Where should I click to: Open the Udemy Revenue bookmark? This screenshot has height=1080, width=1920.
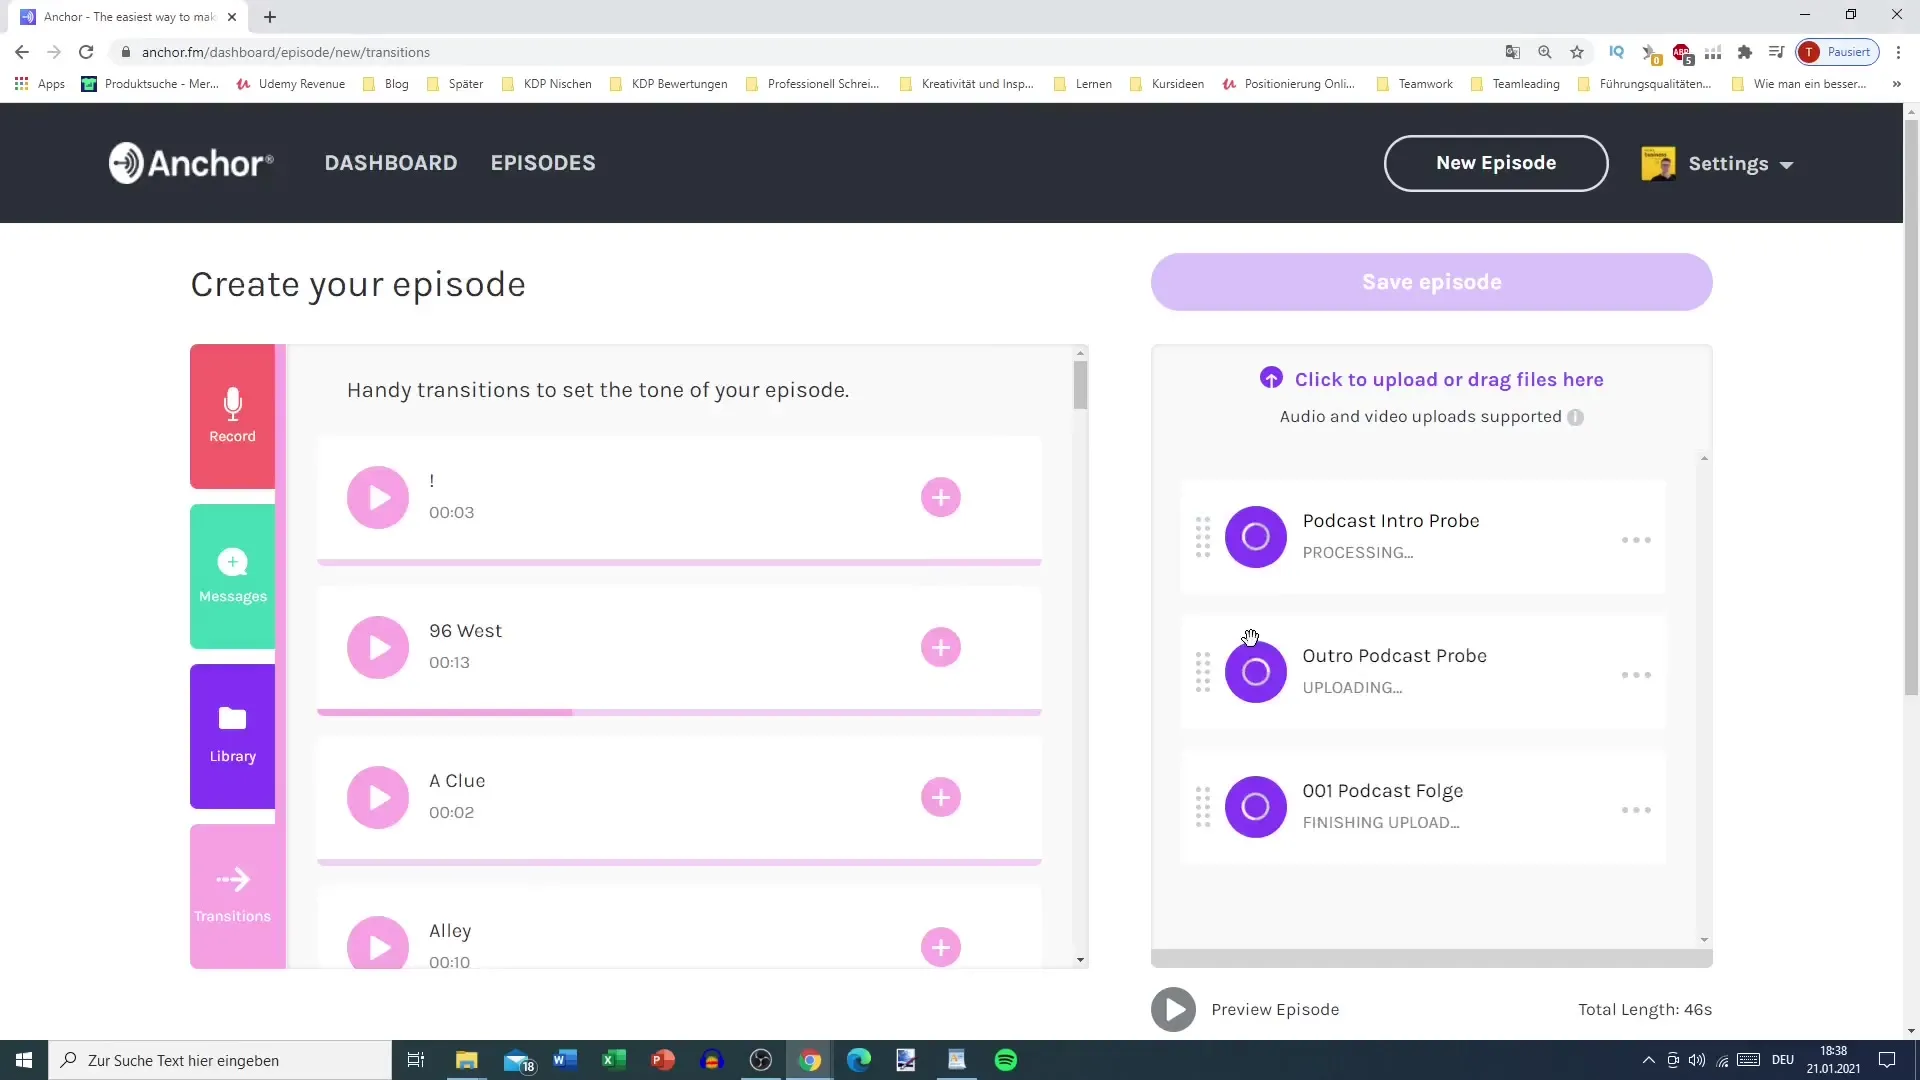point(291,84)
